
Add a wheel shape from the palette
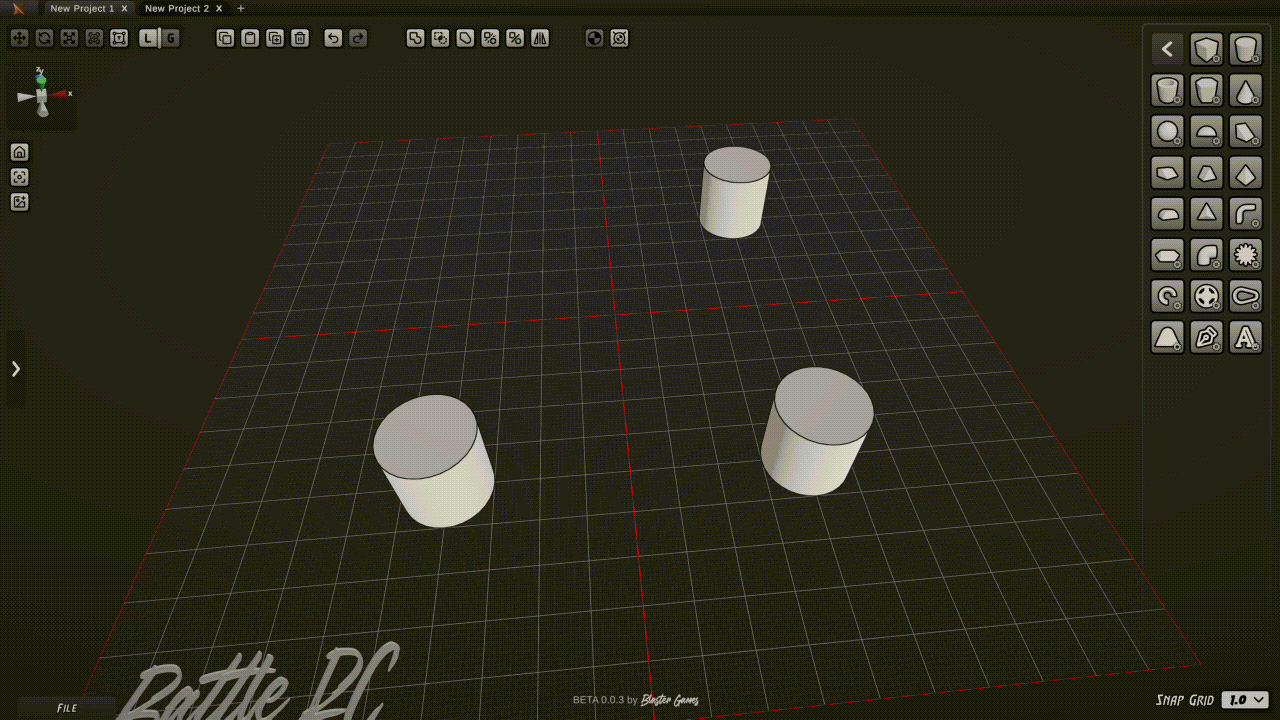point(1207,296)
